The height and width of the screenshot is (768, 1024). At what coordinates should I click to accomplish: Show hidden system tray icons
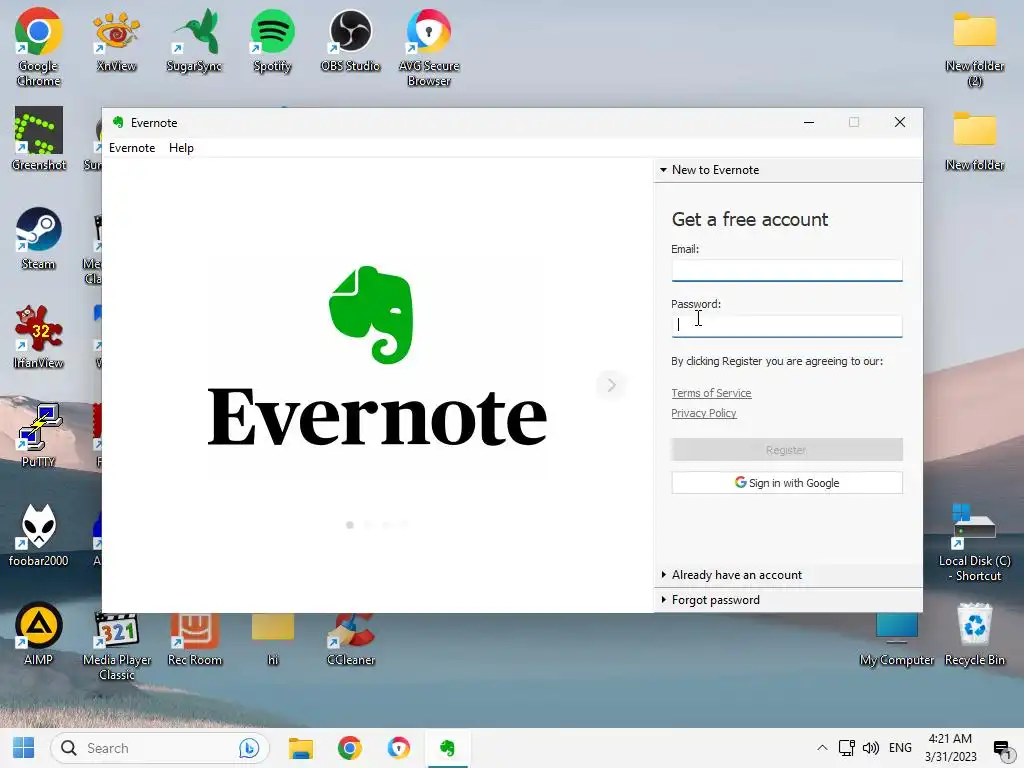coord(822,748)
